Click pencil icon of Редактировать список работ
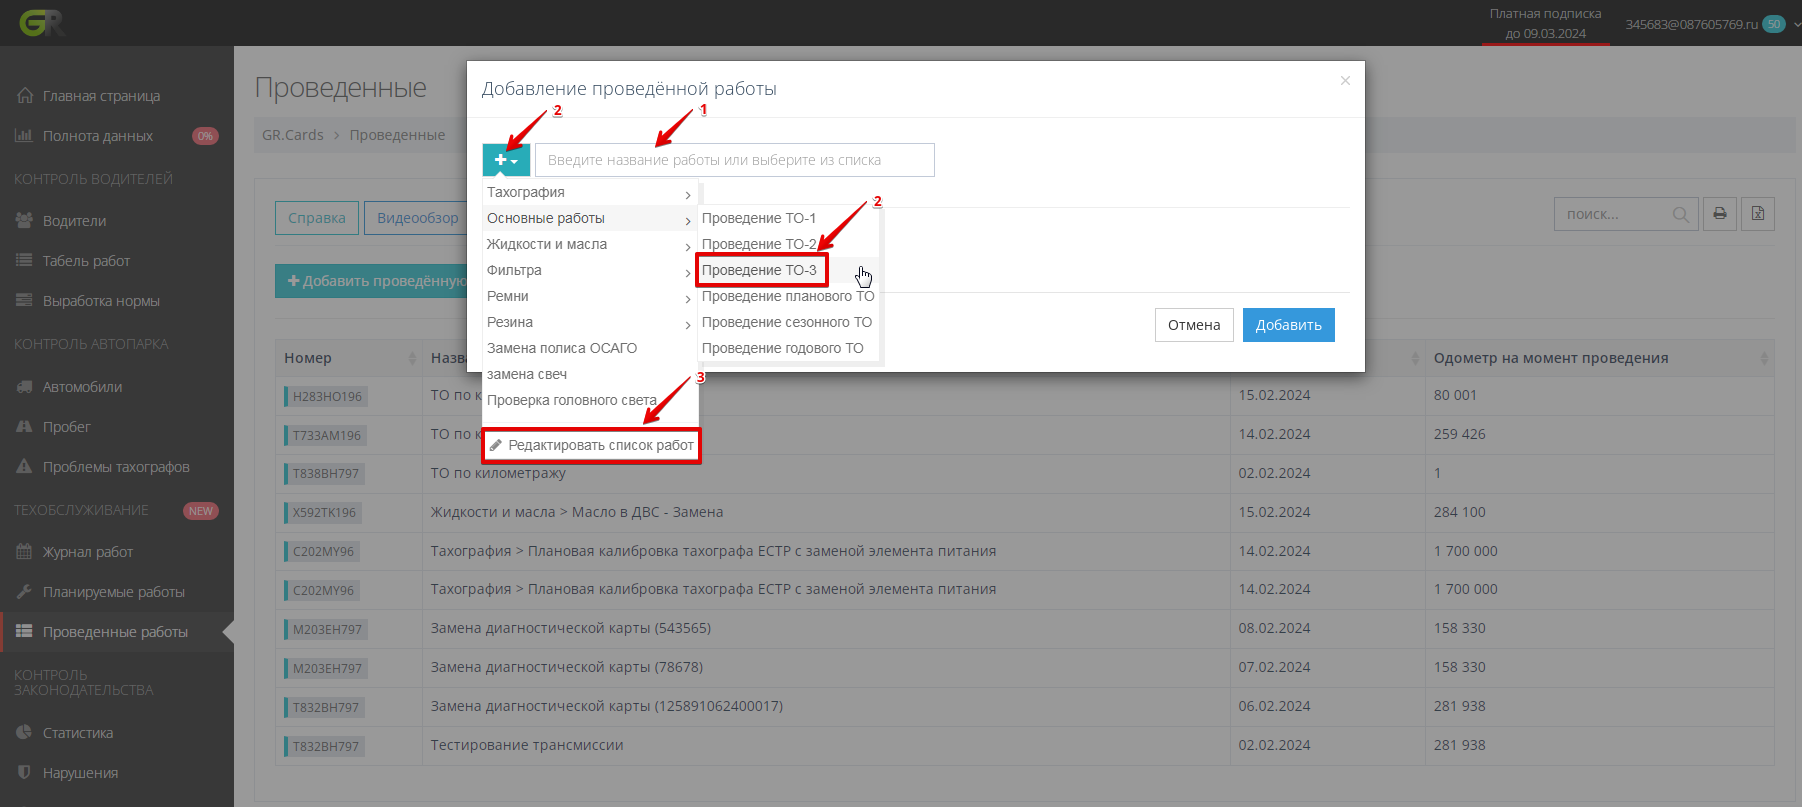The width and height of the screenshot is (1802, 807). (x=496, y=445)
